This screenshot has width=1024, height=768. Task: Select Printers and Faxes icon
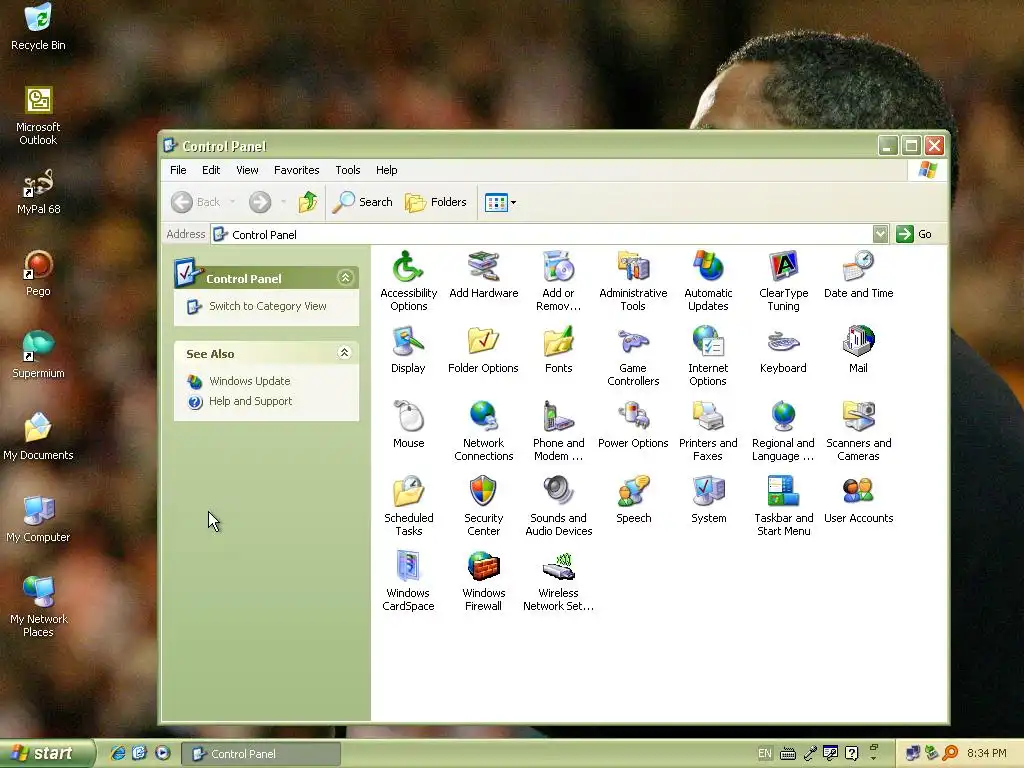708,431
